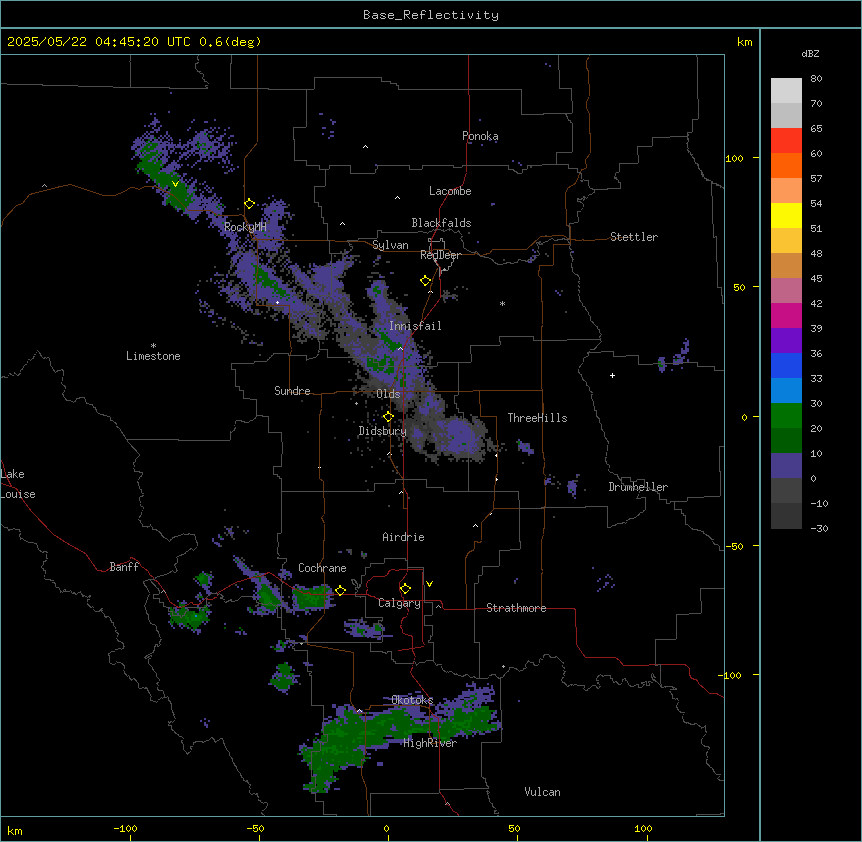The height and width of the screenshot is (842, 862).
Task: Click the Lacombe city label
Action: click(x=450, y=191)
